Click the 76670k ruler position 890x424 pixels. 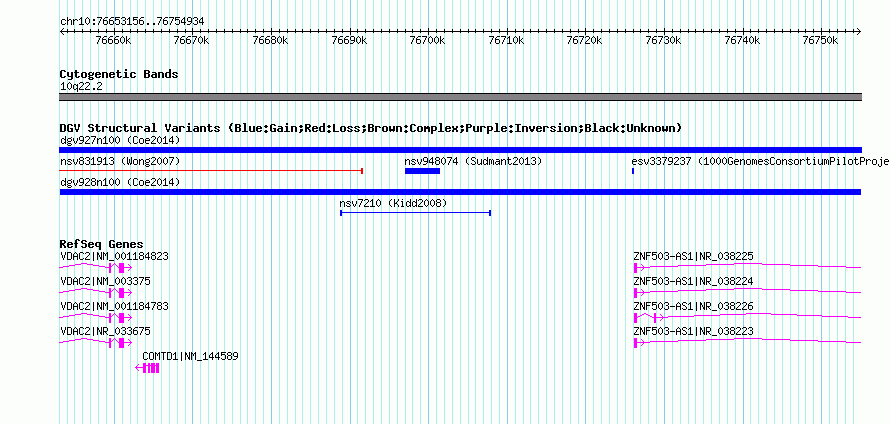[x=192, y=41]
